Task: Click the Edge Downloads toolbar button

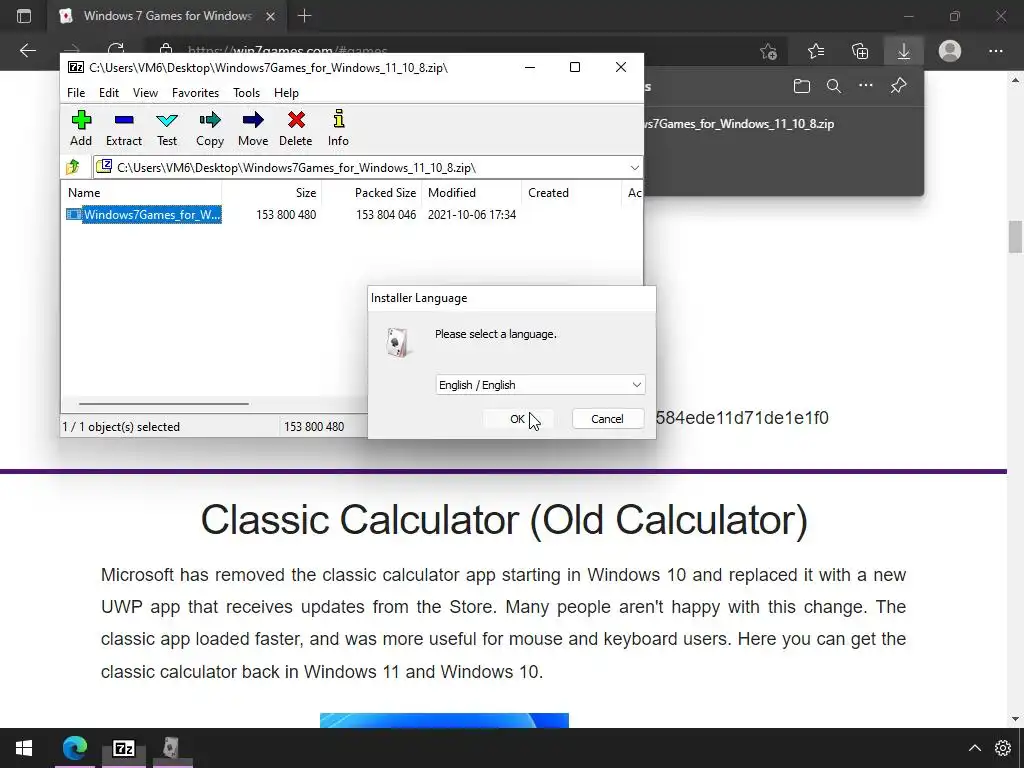Action: tap(904, 51)
